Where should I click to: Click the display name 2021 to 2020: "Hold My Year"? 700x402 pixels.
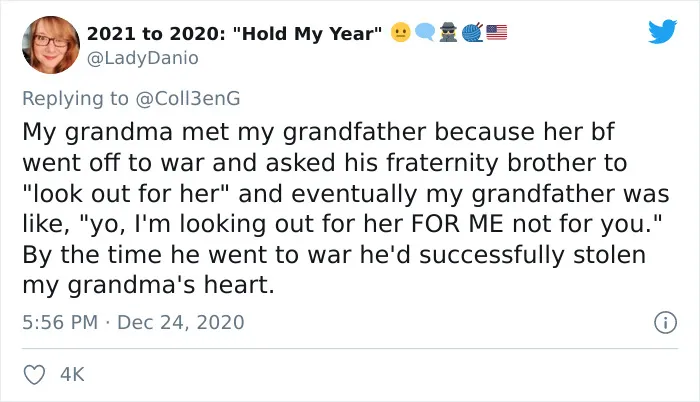235,34
